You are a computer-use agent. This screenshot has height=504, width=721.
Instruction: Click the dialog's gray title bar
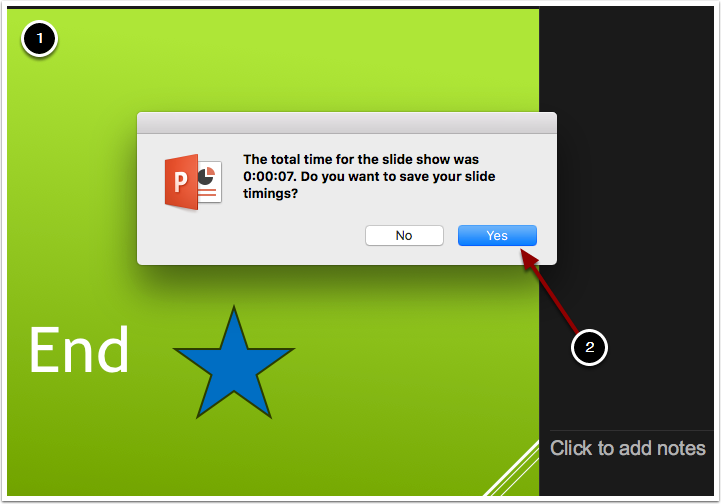tap(347, 123)
